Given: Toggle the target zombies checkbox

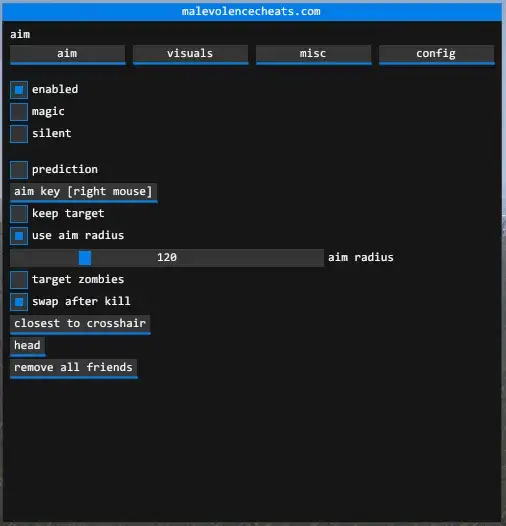Looking at the screenshot, I should coord(19,280).
